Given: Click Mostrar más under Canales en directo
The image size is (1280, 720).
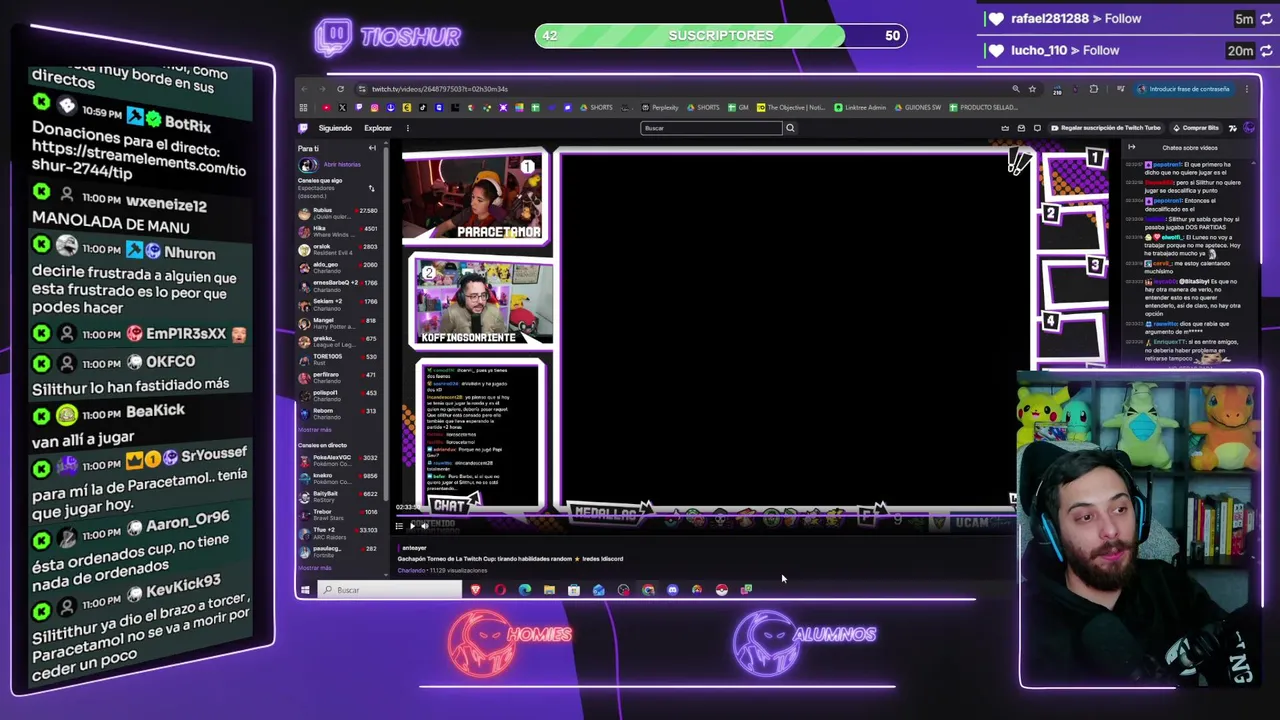Looking at the screenshot, I should [x=315, y=568].
